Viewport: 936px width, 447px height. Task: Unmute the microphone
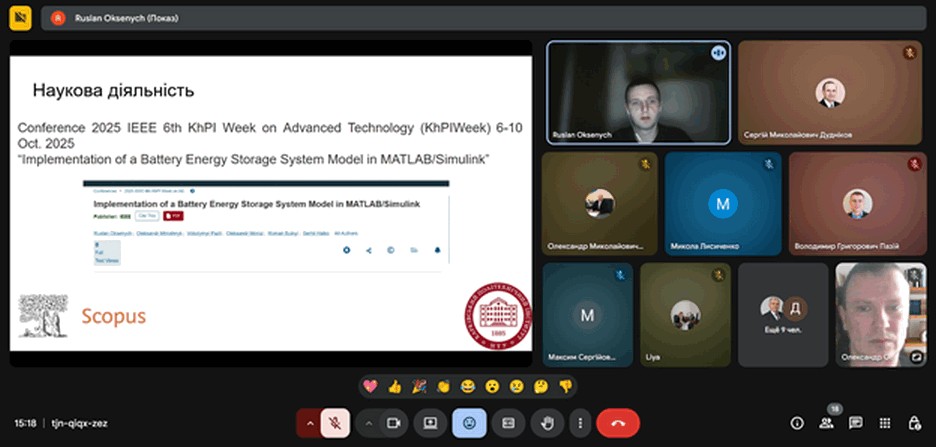[x=336, y=423]
